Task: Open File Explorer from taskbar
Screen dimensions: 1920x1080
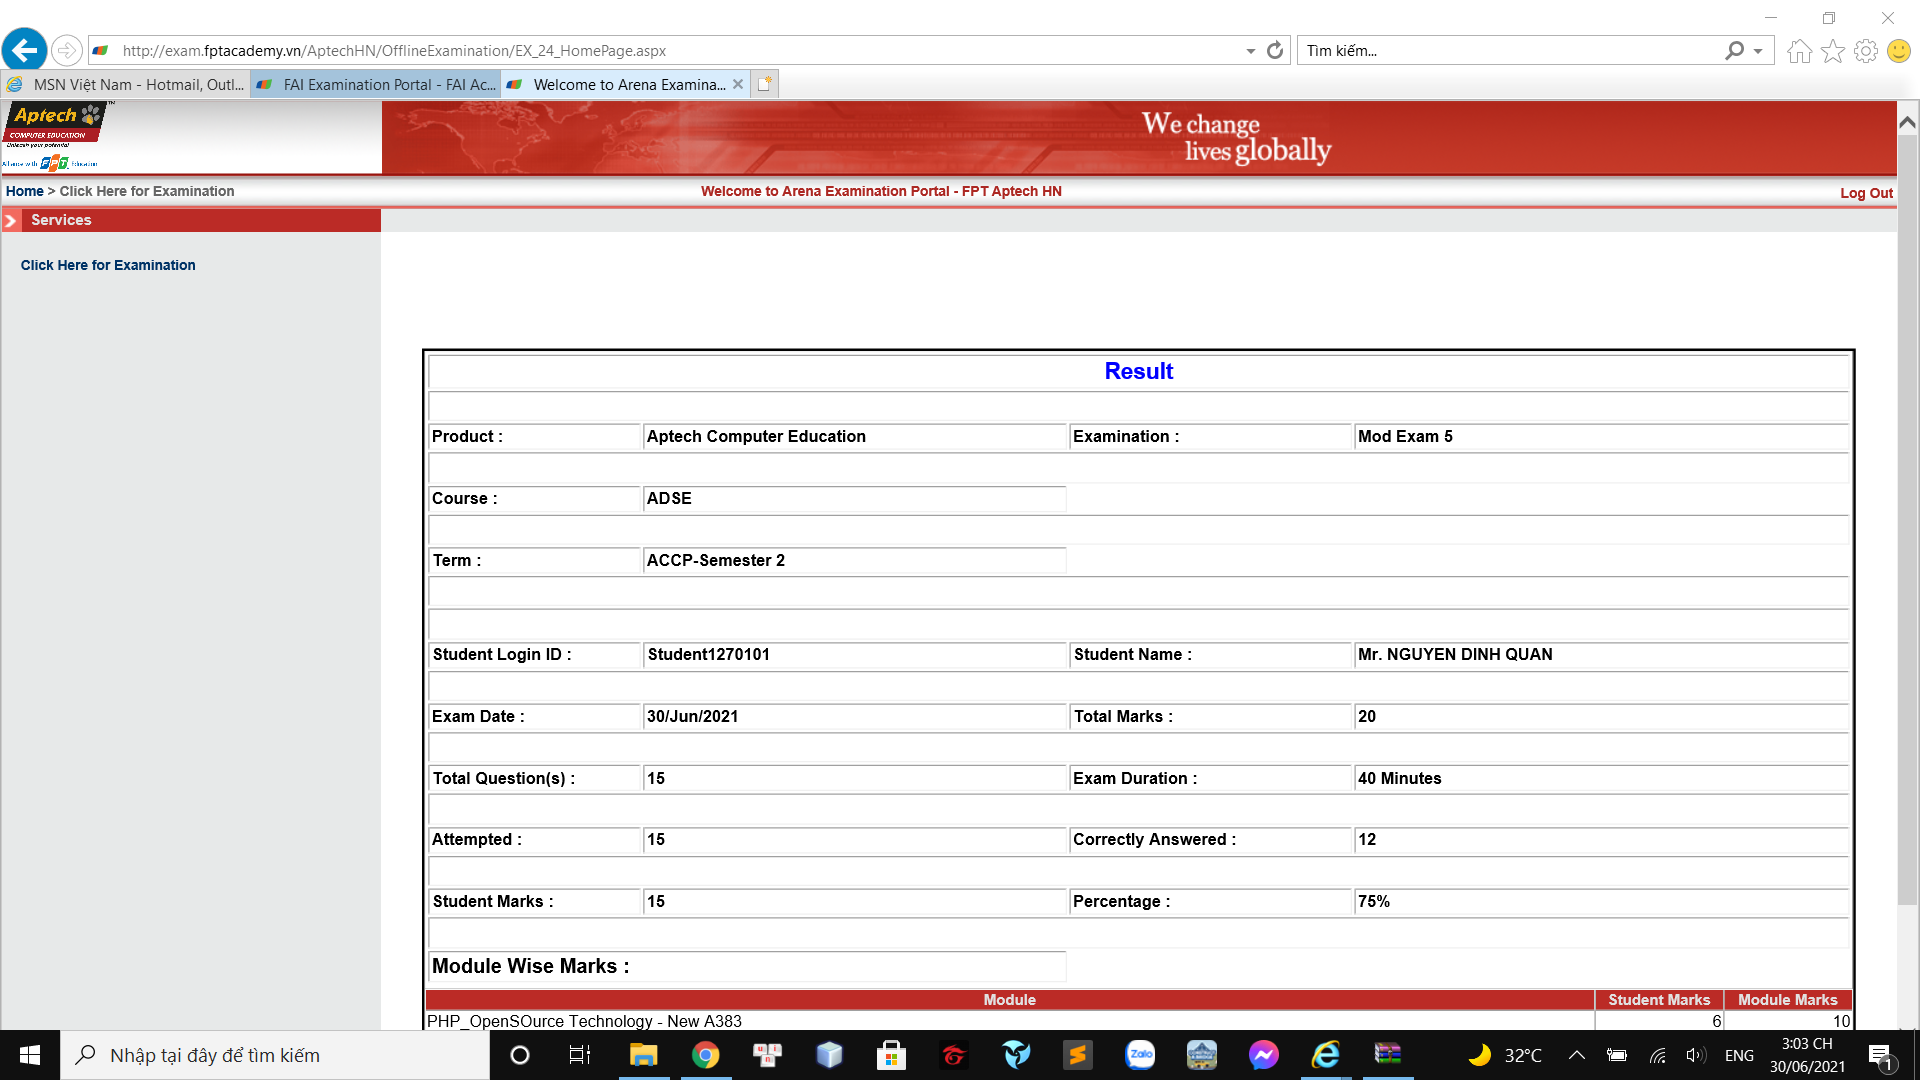Action: 643,1055
